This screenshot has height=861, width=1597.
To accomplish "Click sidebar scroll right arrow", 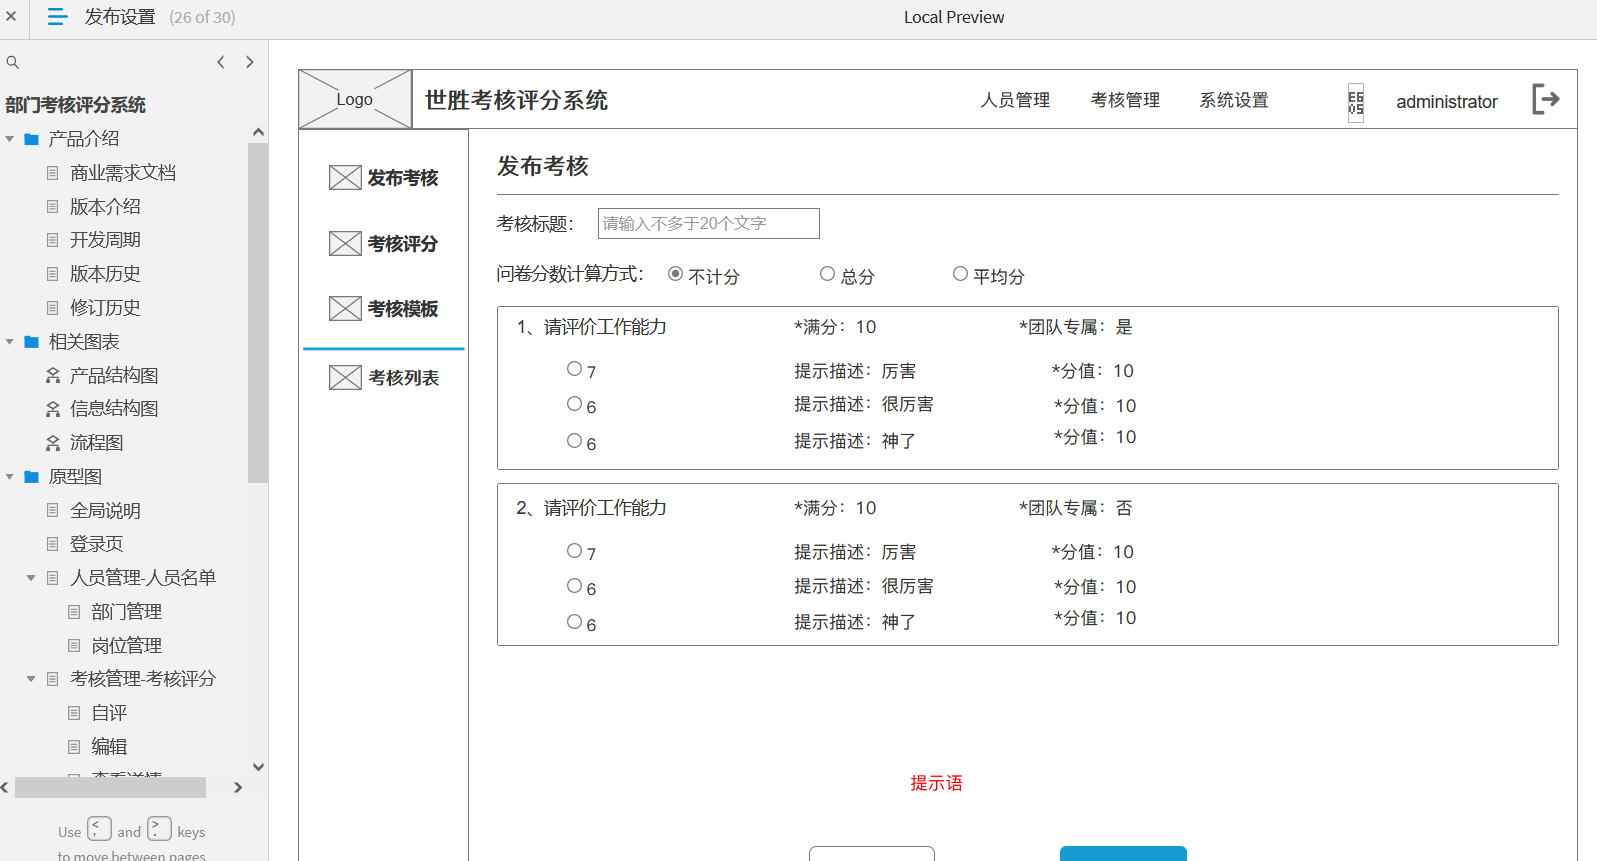I will (238, 788).
